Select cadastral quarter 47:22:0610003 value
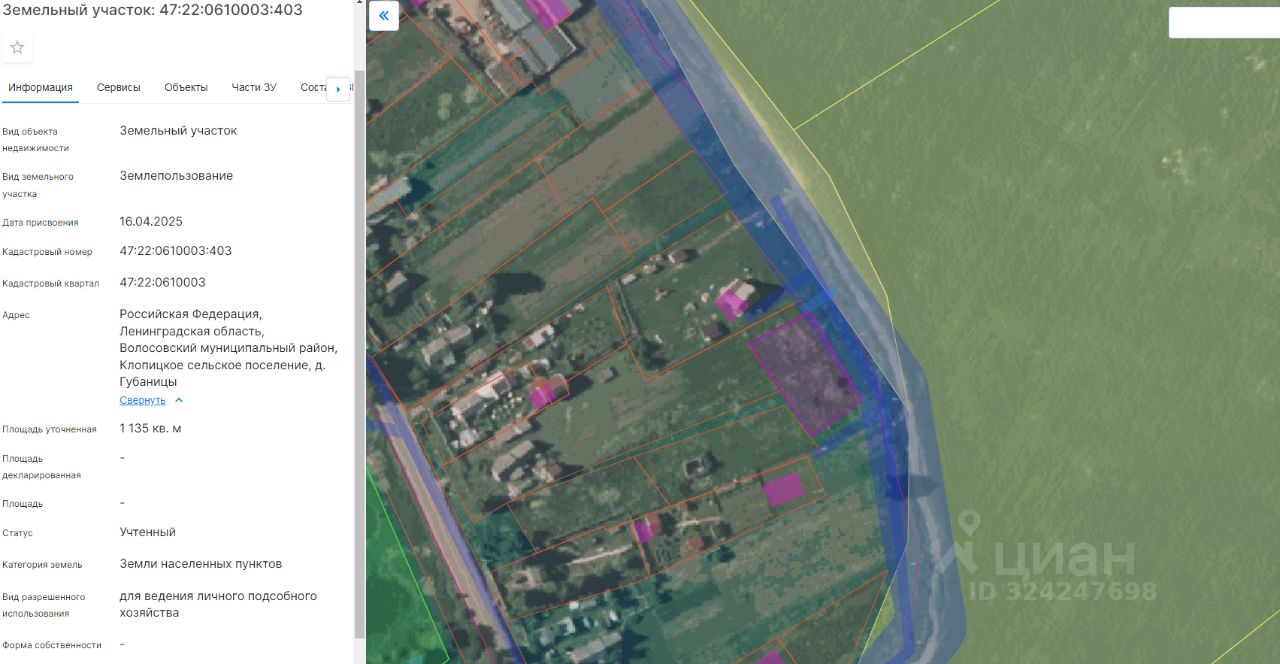The image size is (1280, 664). pos(163,283)
